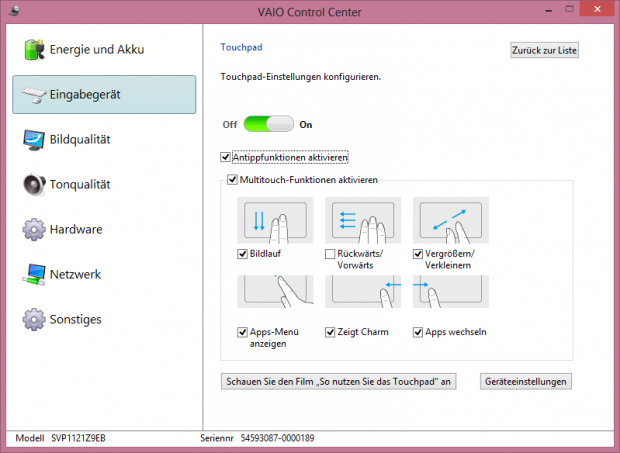Open the Tonqualität category

click(104, 185)
